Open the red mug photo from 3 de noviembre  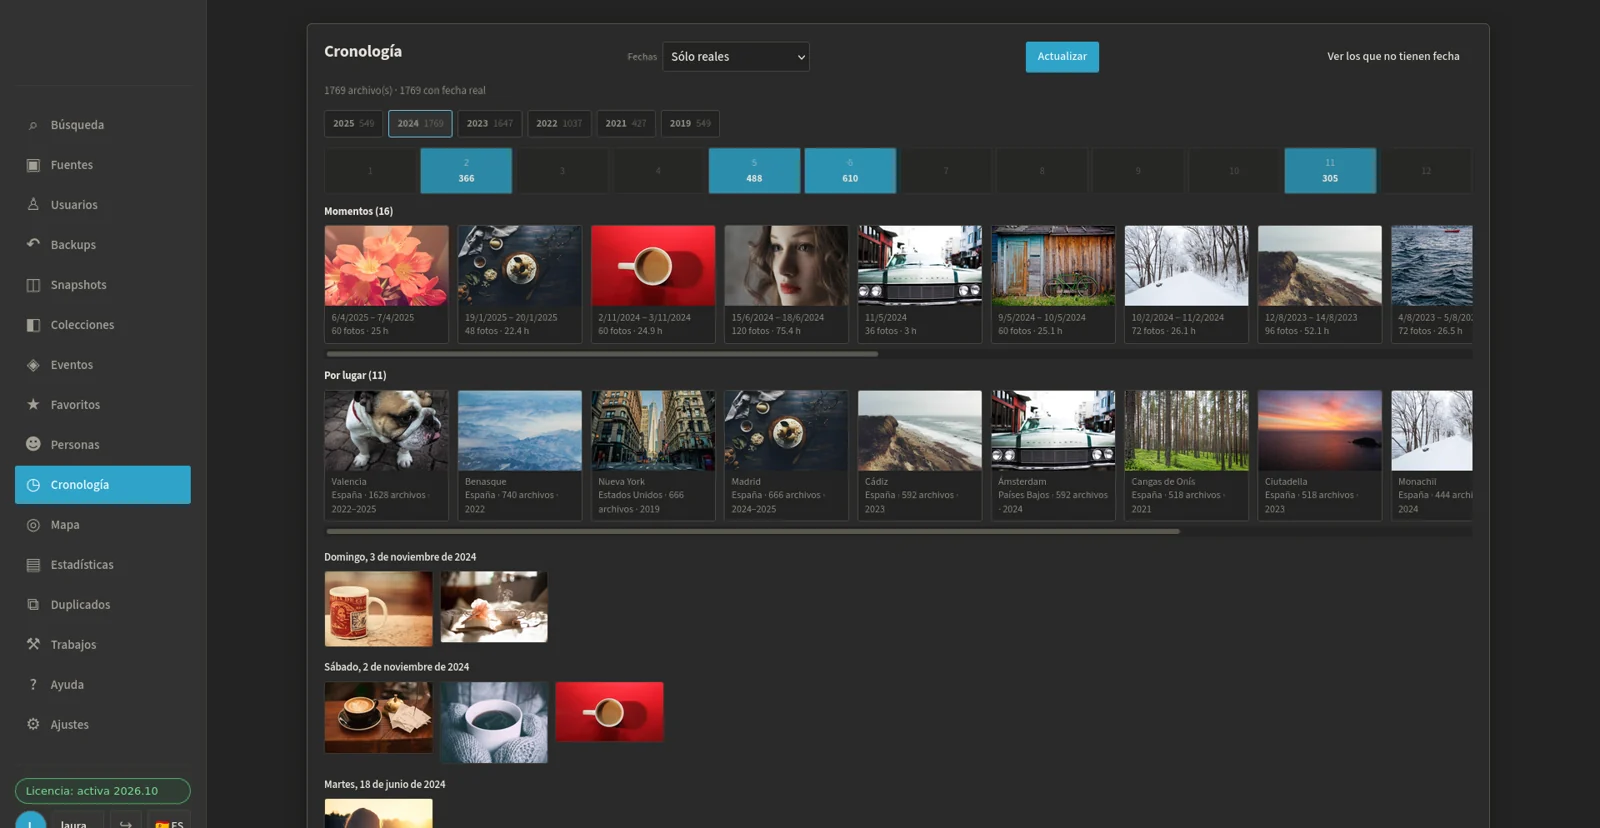[378, 609]
